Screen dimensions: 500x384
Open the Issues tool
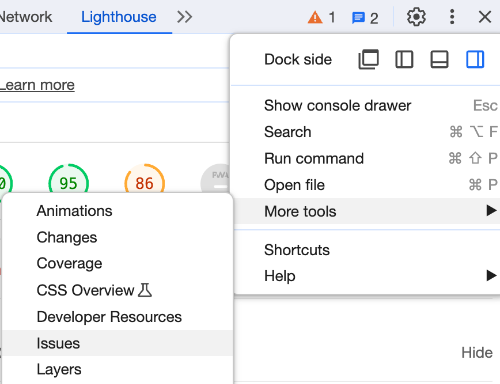[x=117, y=343]
